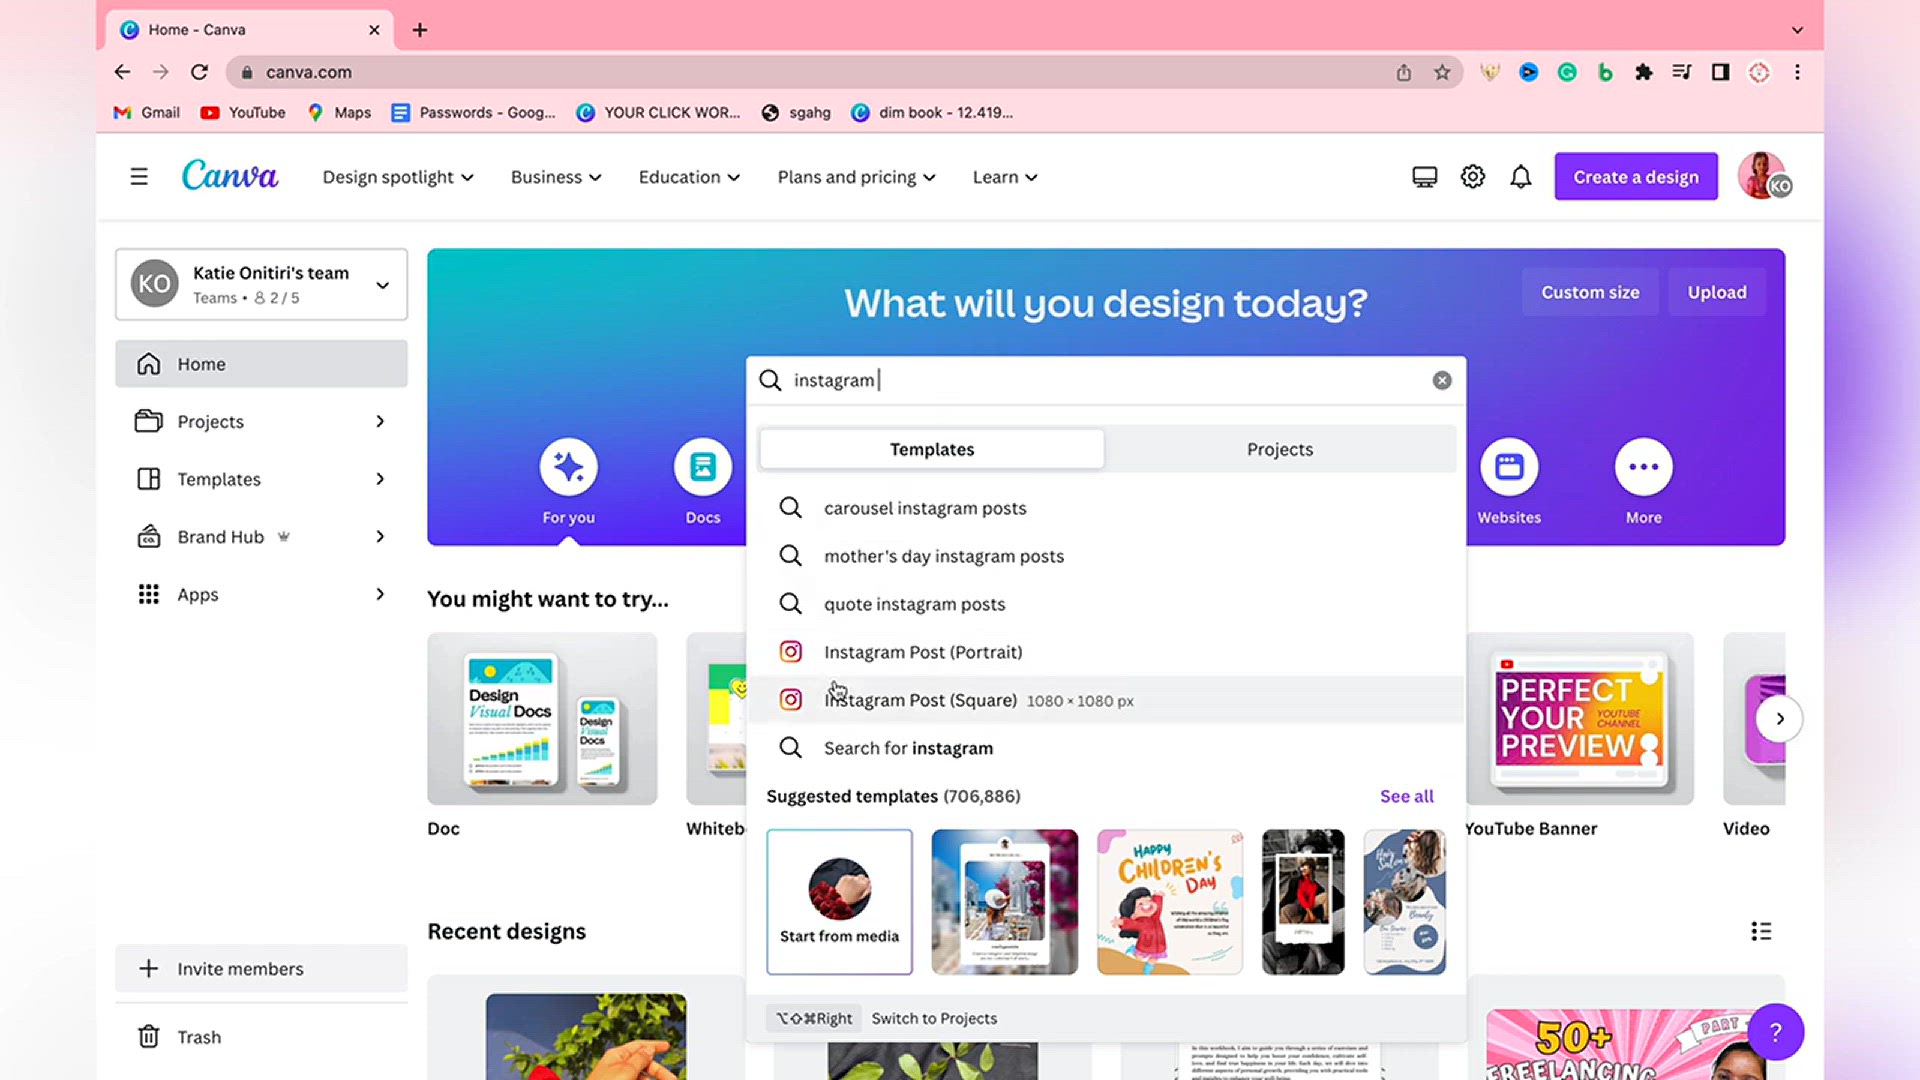Bookmark this page with the star icon

[x=1442, y=72]
